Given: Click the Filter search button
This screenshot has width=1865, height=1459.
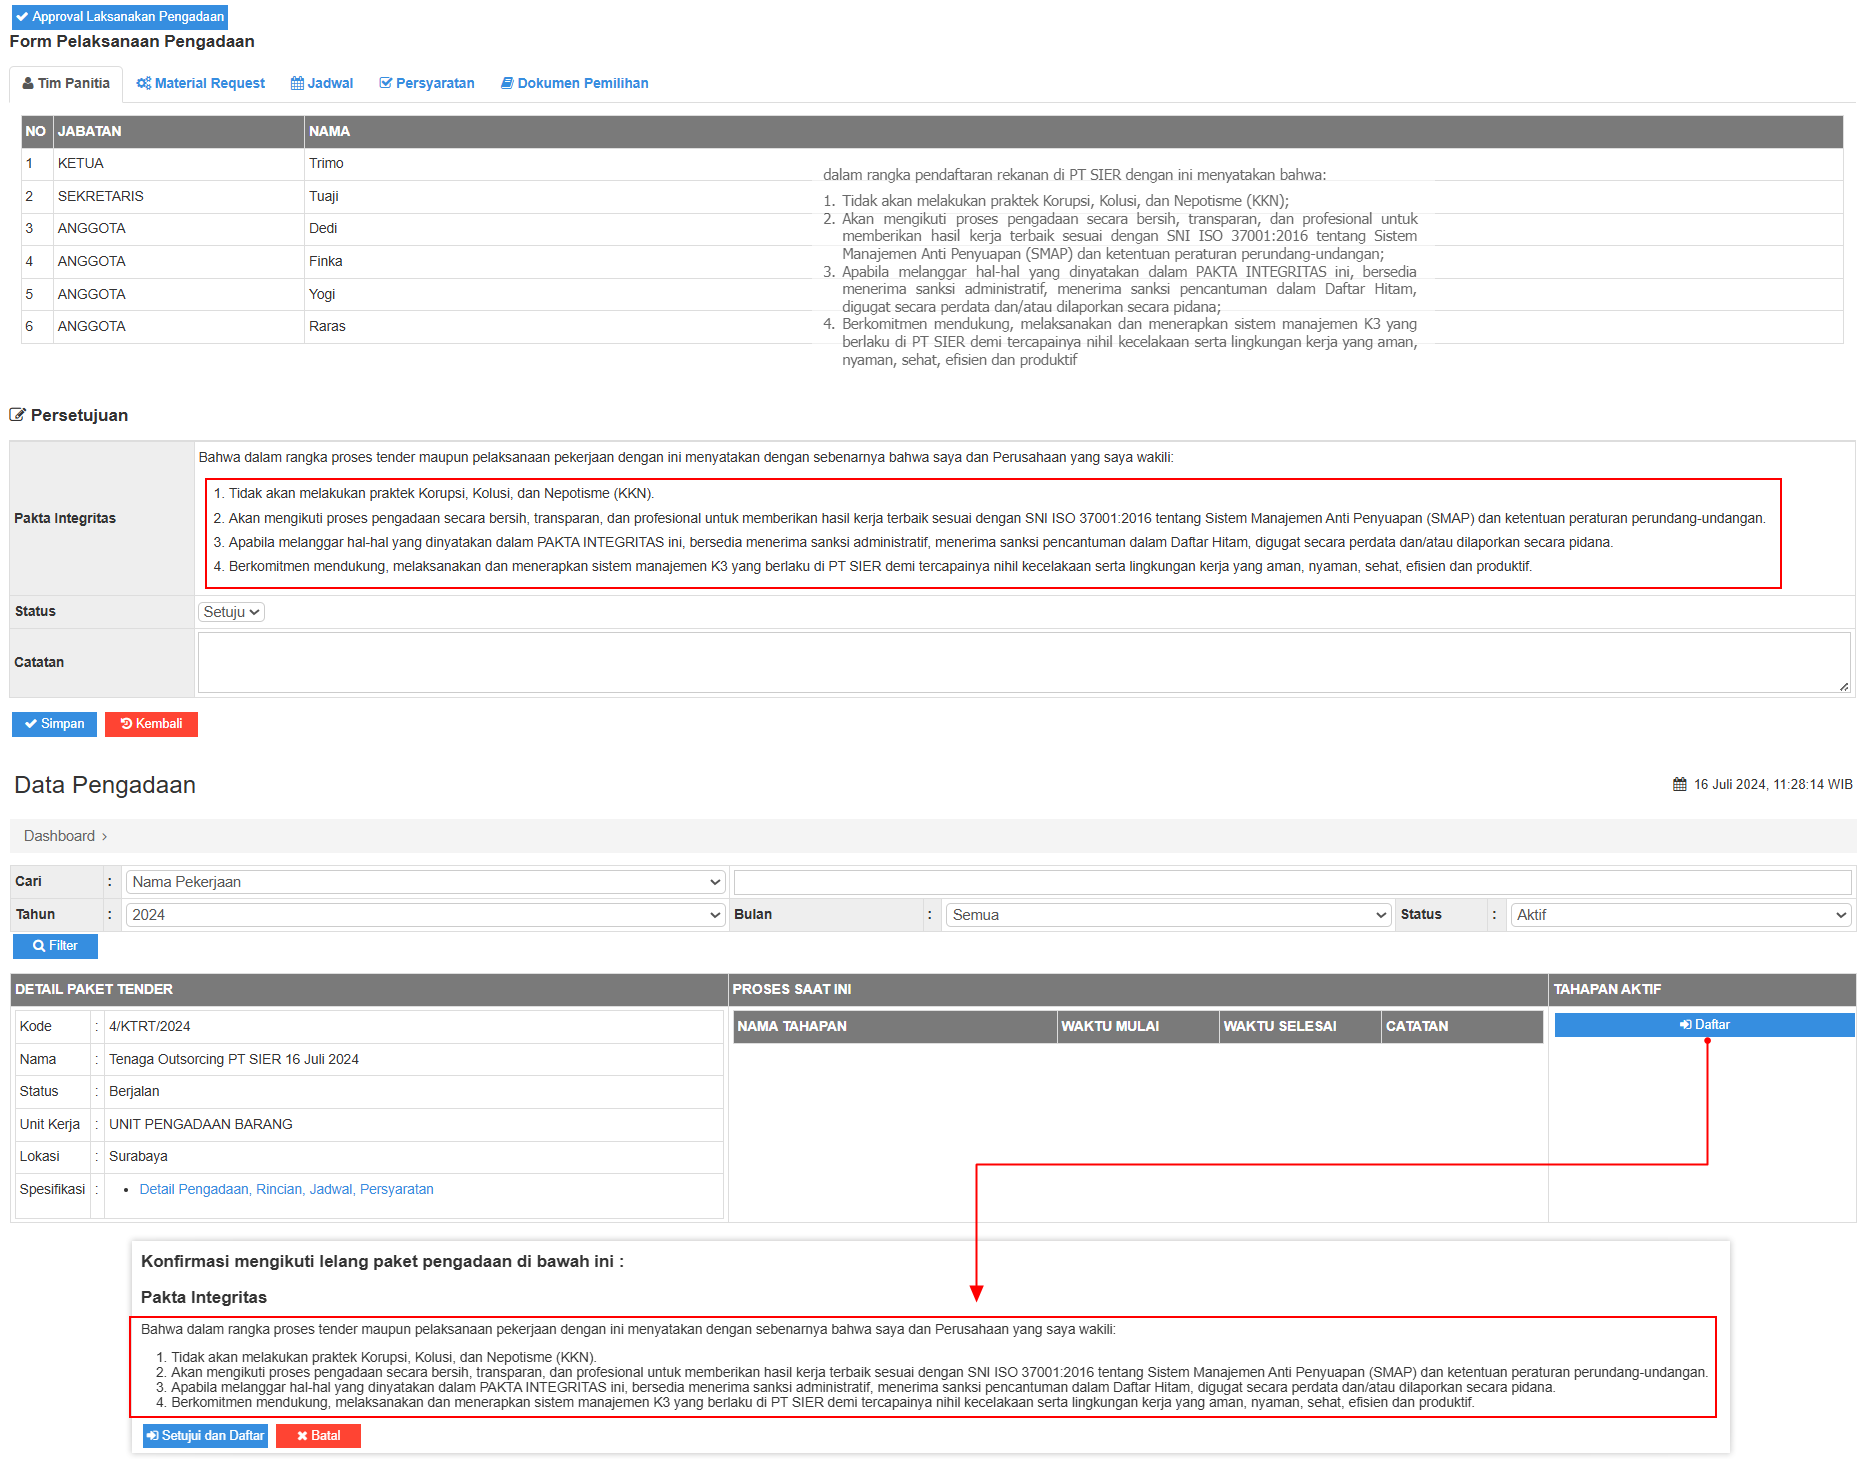Looking at the screenshot, I should 55,946.
